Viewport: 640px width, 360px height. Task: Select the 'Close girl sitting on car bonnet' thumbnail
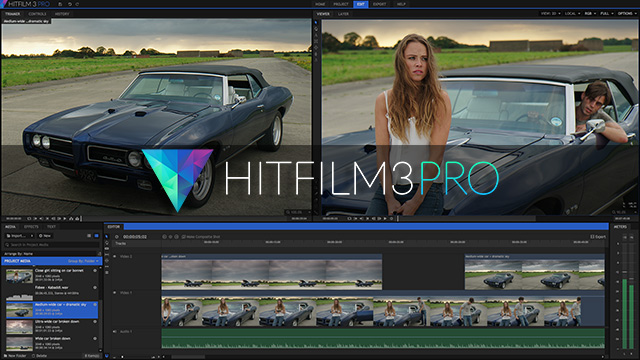pyautogui.click(x=19, y=276)
